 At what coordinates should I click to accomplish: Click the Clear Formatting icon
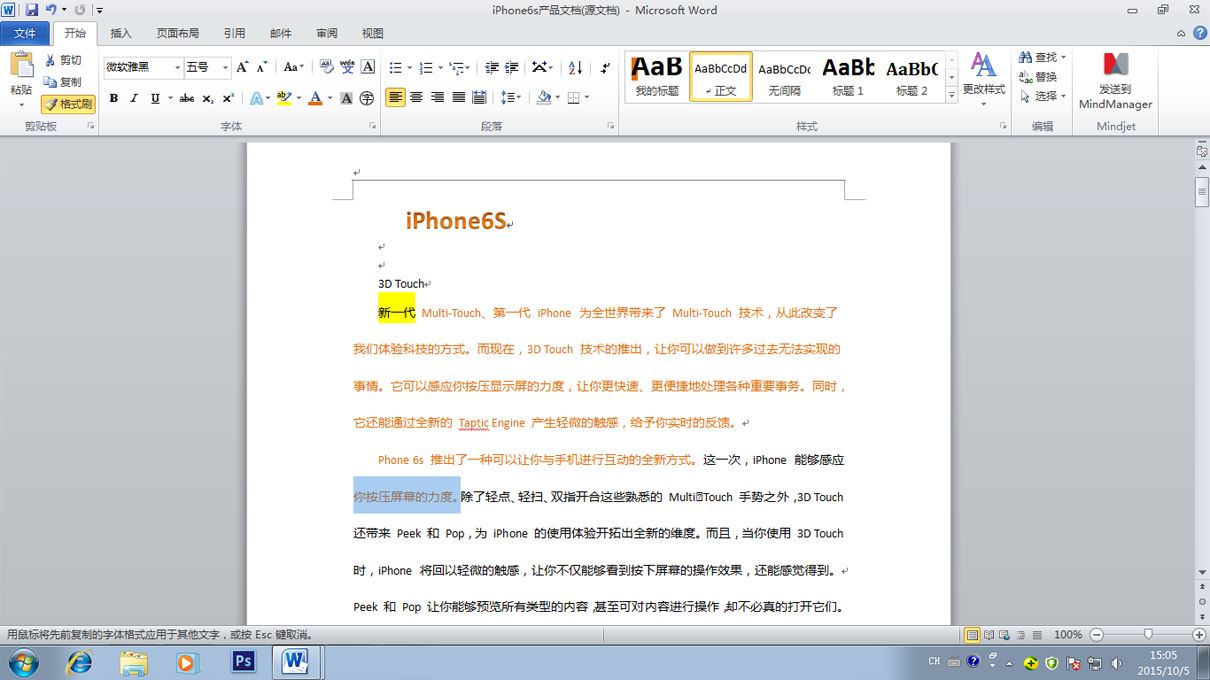(x=326, y=67)
